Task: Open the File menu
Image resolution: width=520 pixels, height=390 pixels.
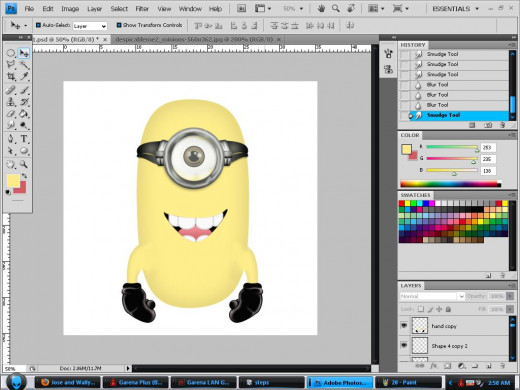Action: [29, 9]
